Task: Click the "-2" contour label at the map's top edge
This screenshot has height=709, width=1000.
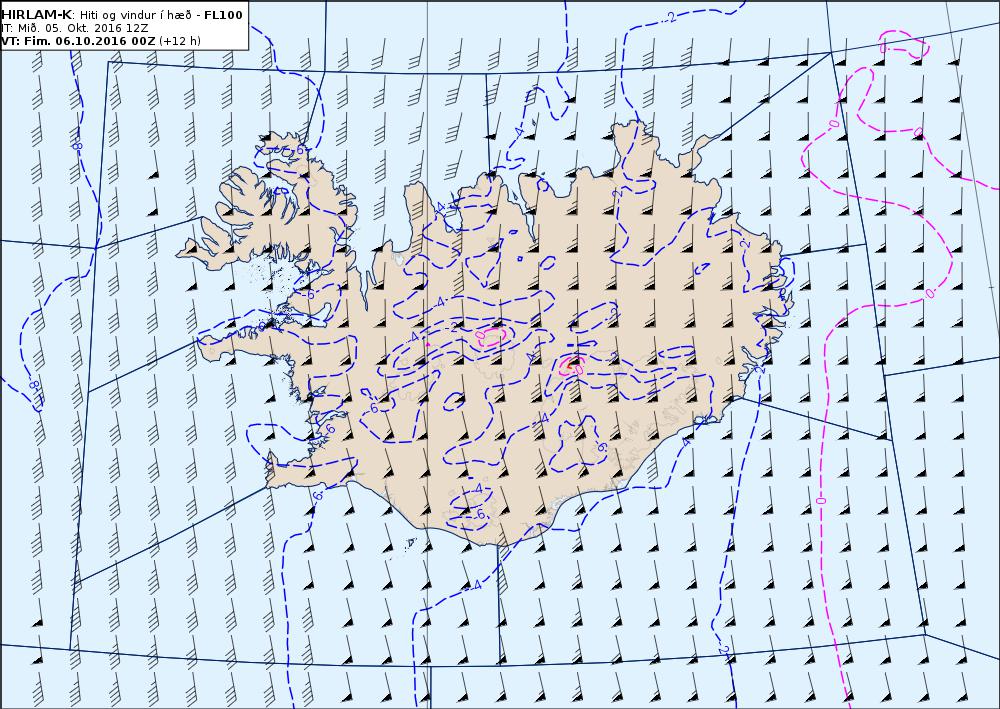Action: tap(670, 17)
